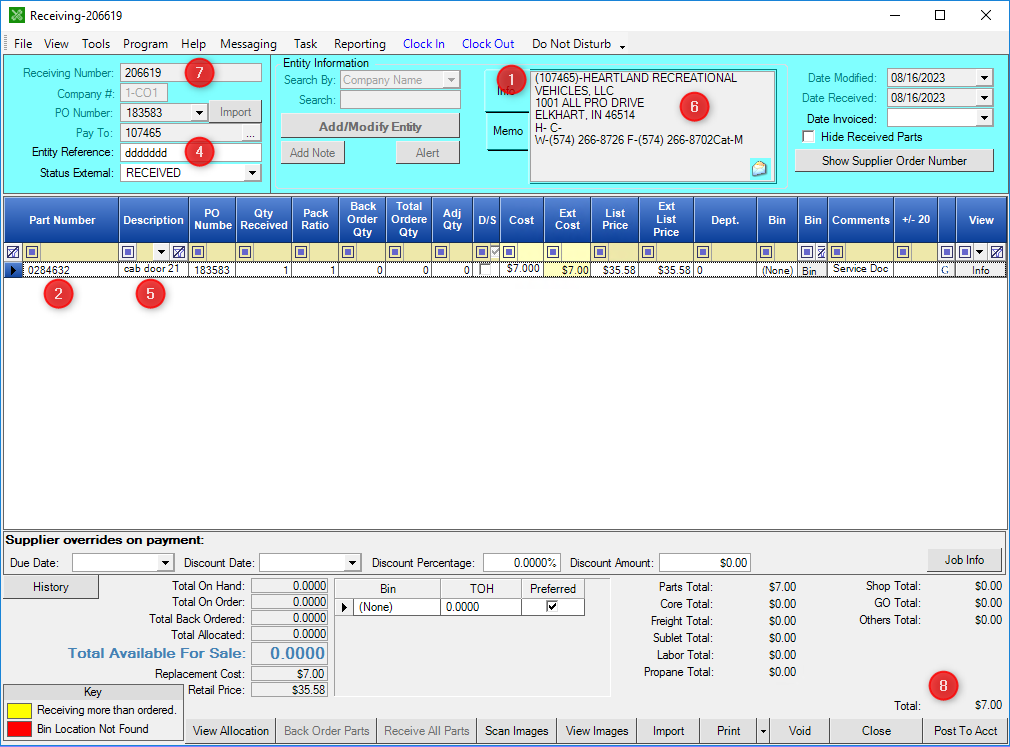
Task: Click the G link icon in part 0284632's row
Action: coord(945,270)
